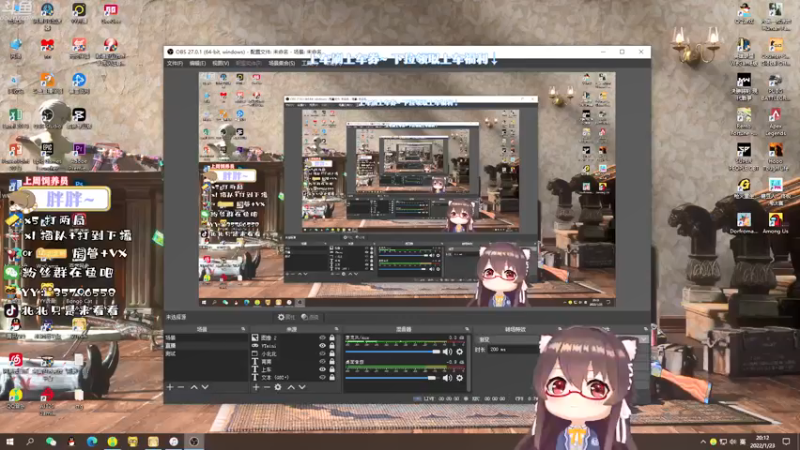
Task: Open source Filters button below preview
Action: 310,317
